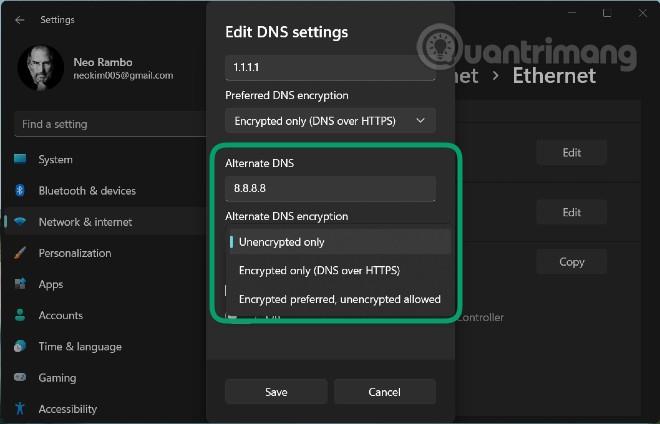Open the Gaming controller icon
This screenshot has width=660, height=424.
[x=20, y=377]
